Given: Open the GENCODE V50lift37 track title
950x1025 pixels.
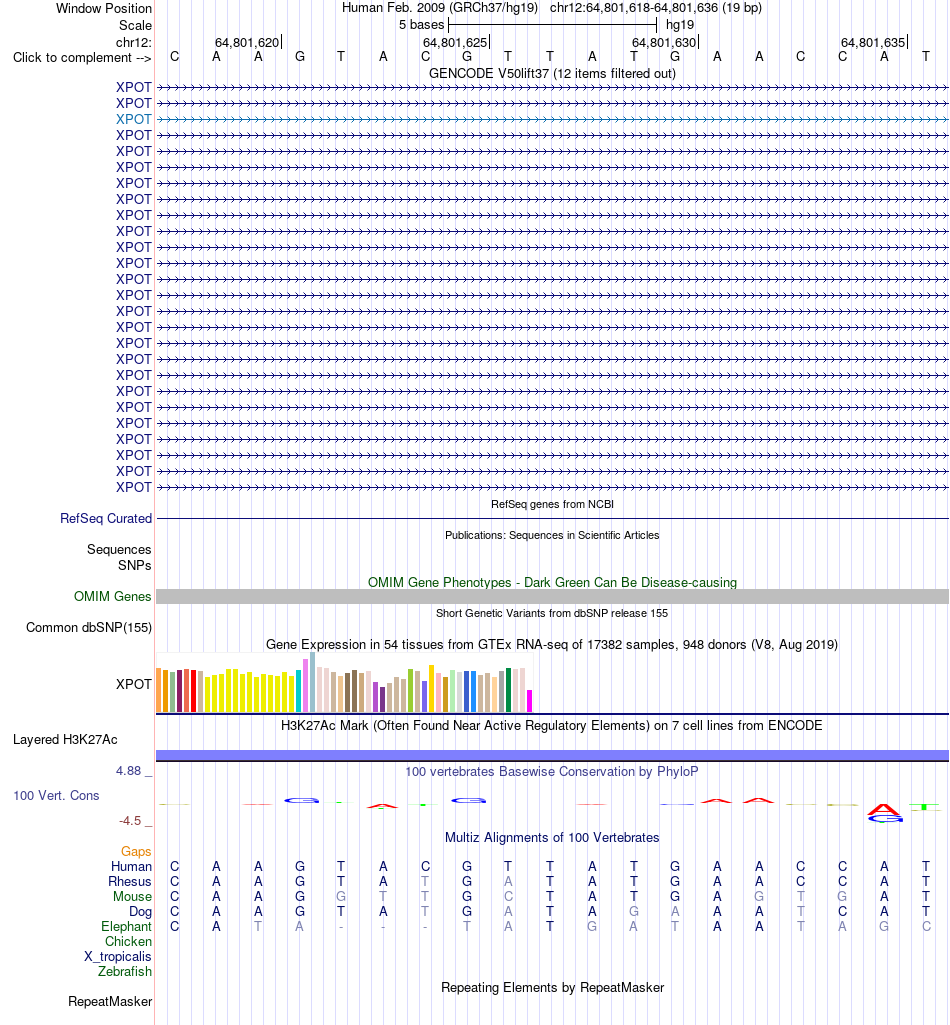Looking at the screenshot, I should coord(552,73).
